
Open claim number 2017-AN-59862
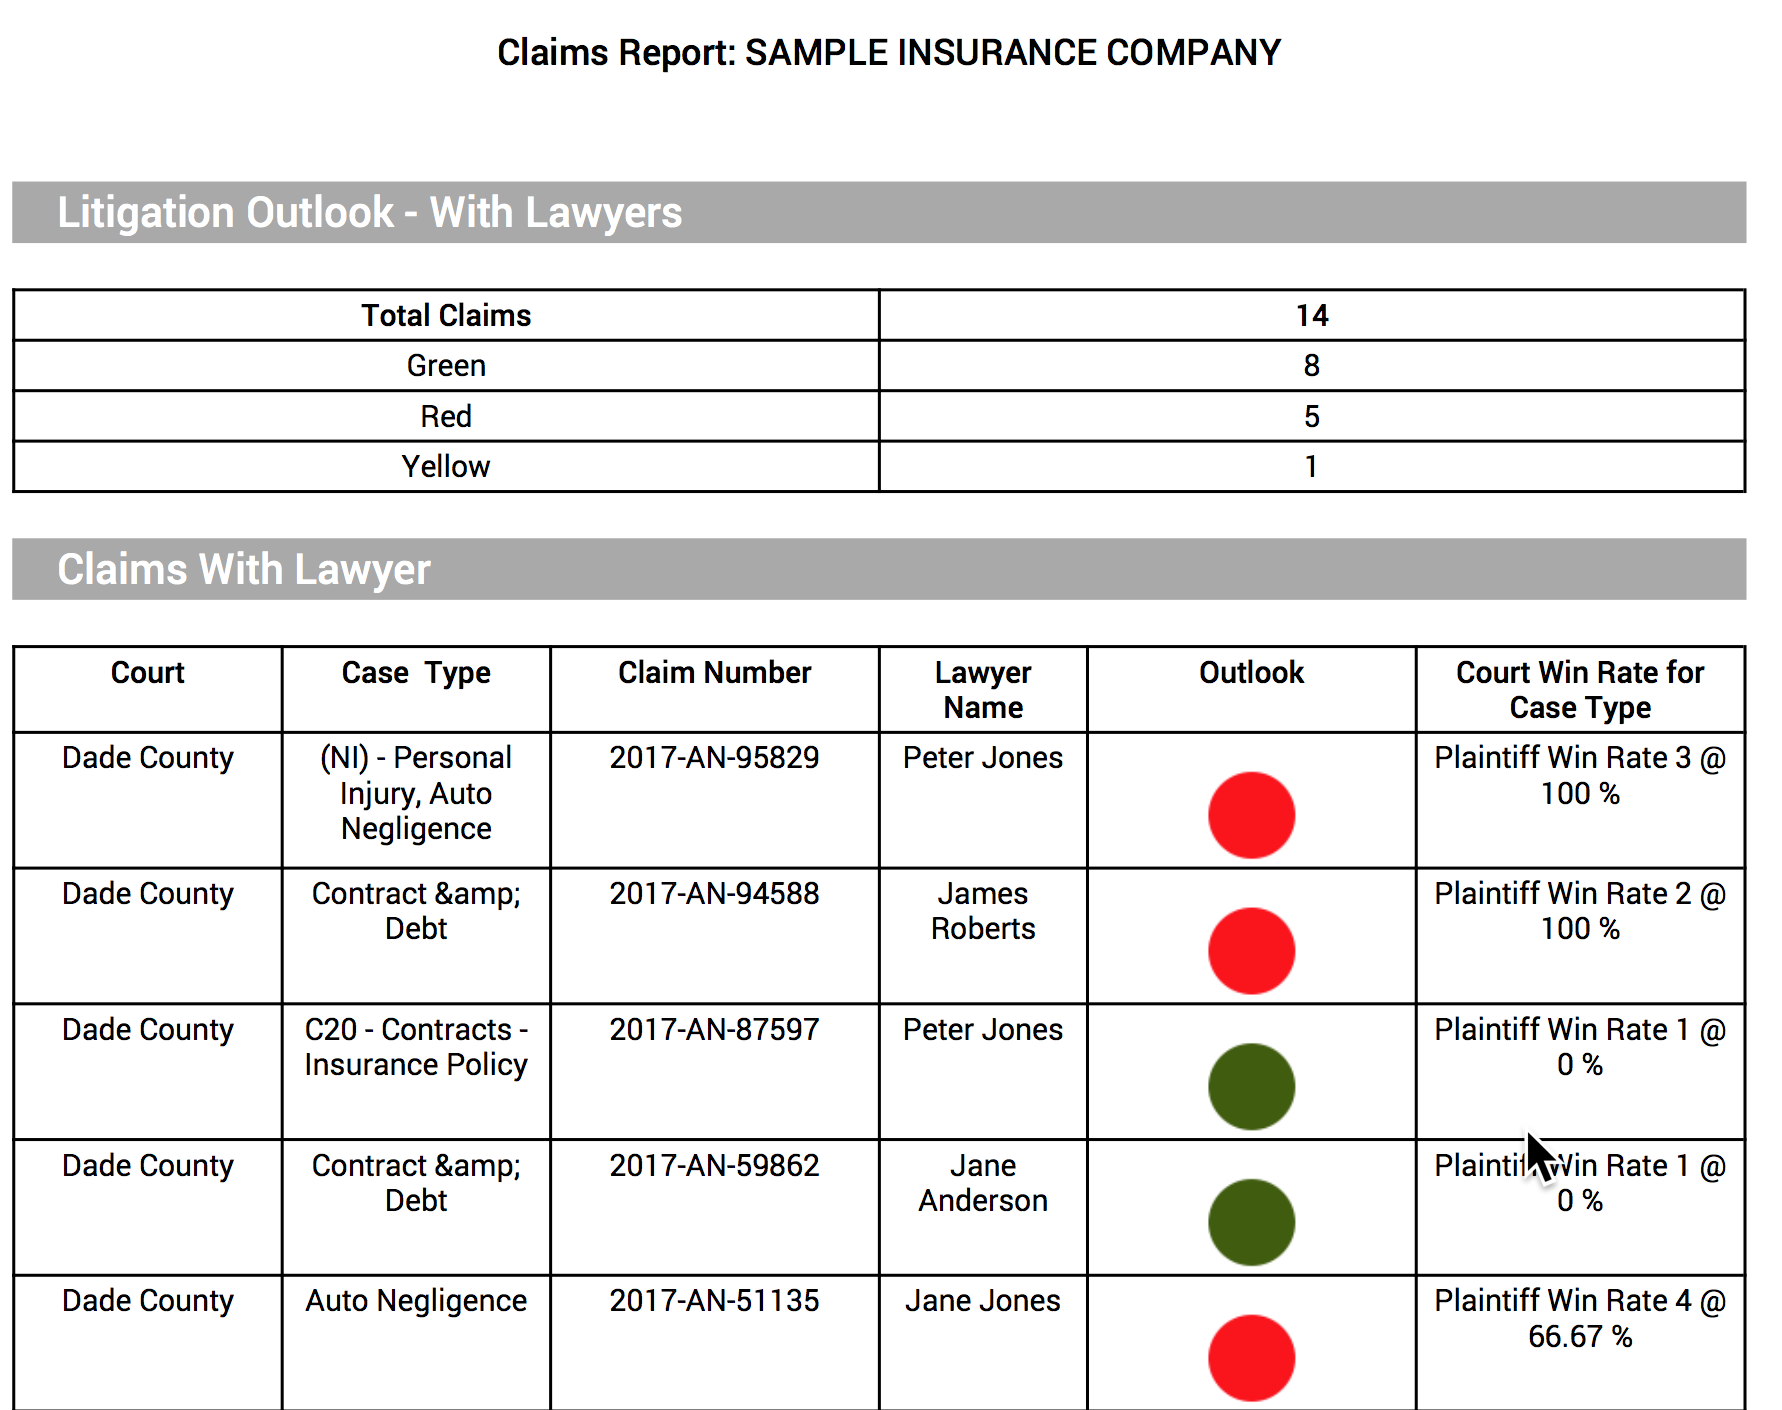[714, 1165]
